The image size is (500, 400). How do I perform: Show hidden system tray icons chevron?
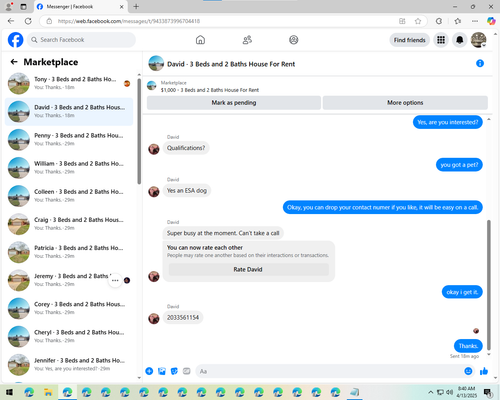(430, 392)
